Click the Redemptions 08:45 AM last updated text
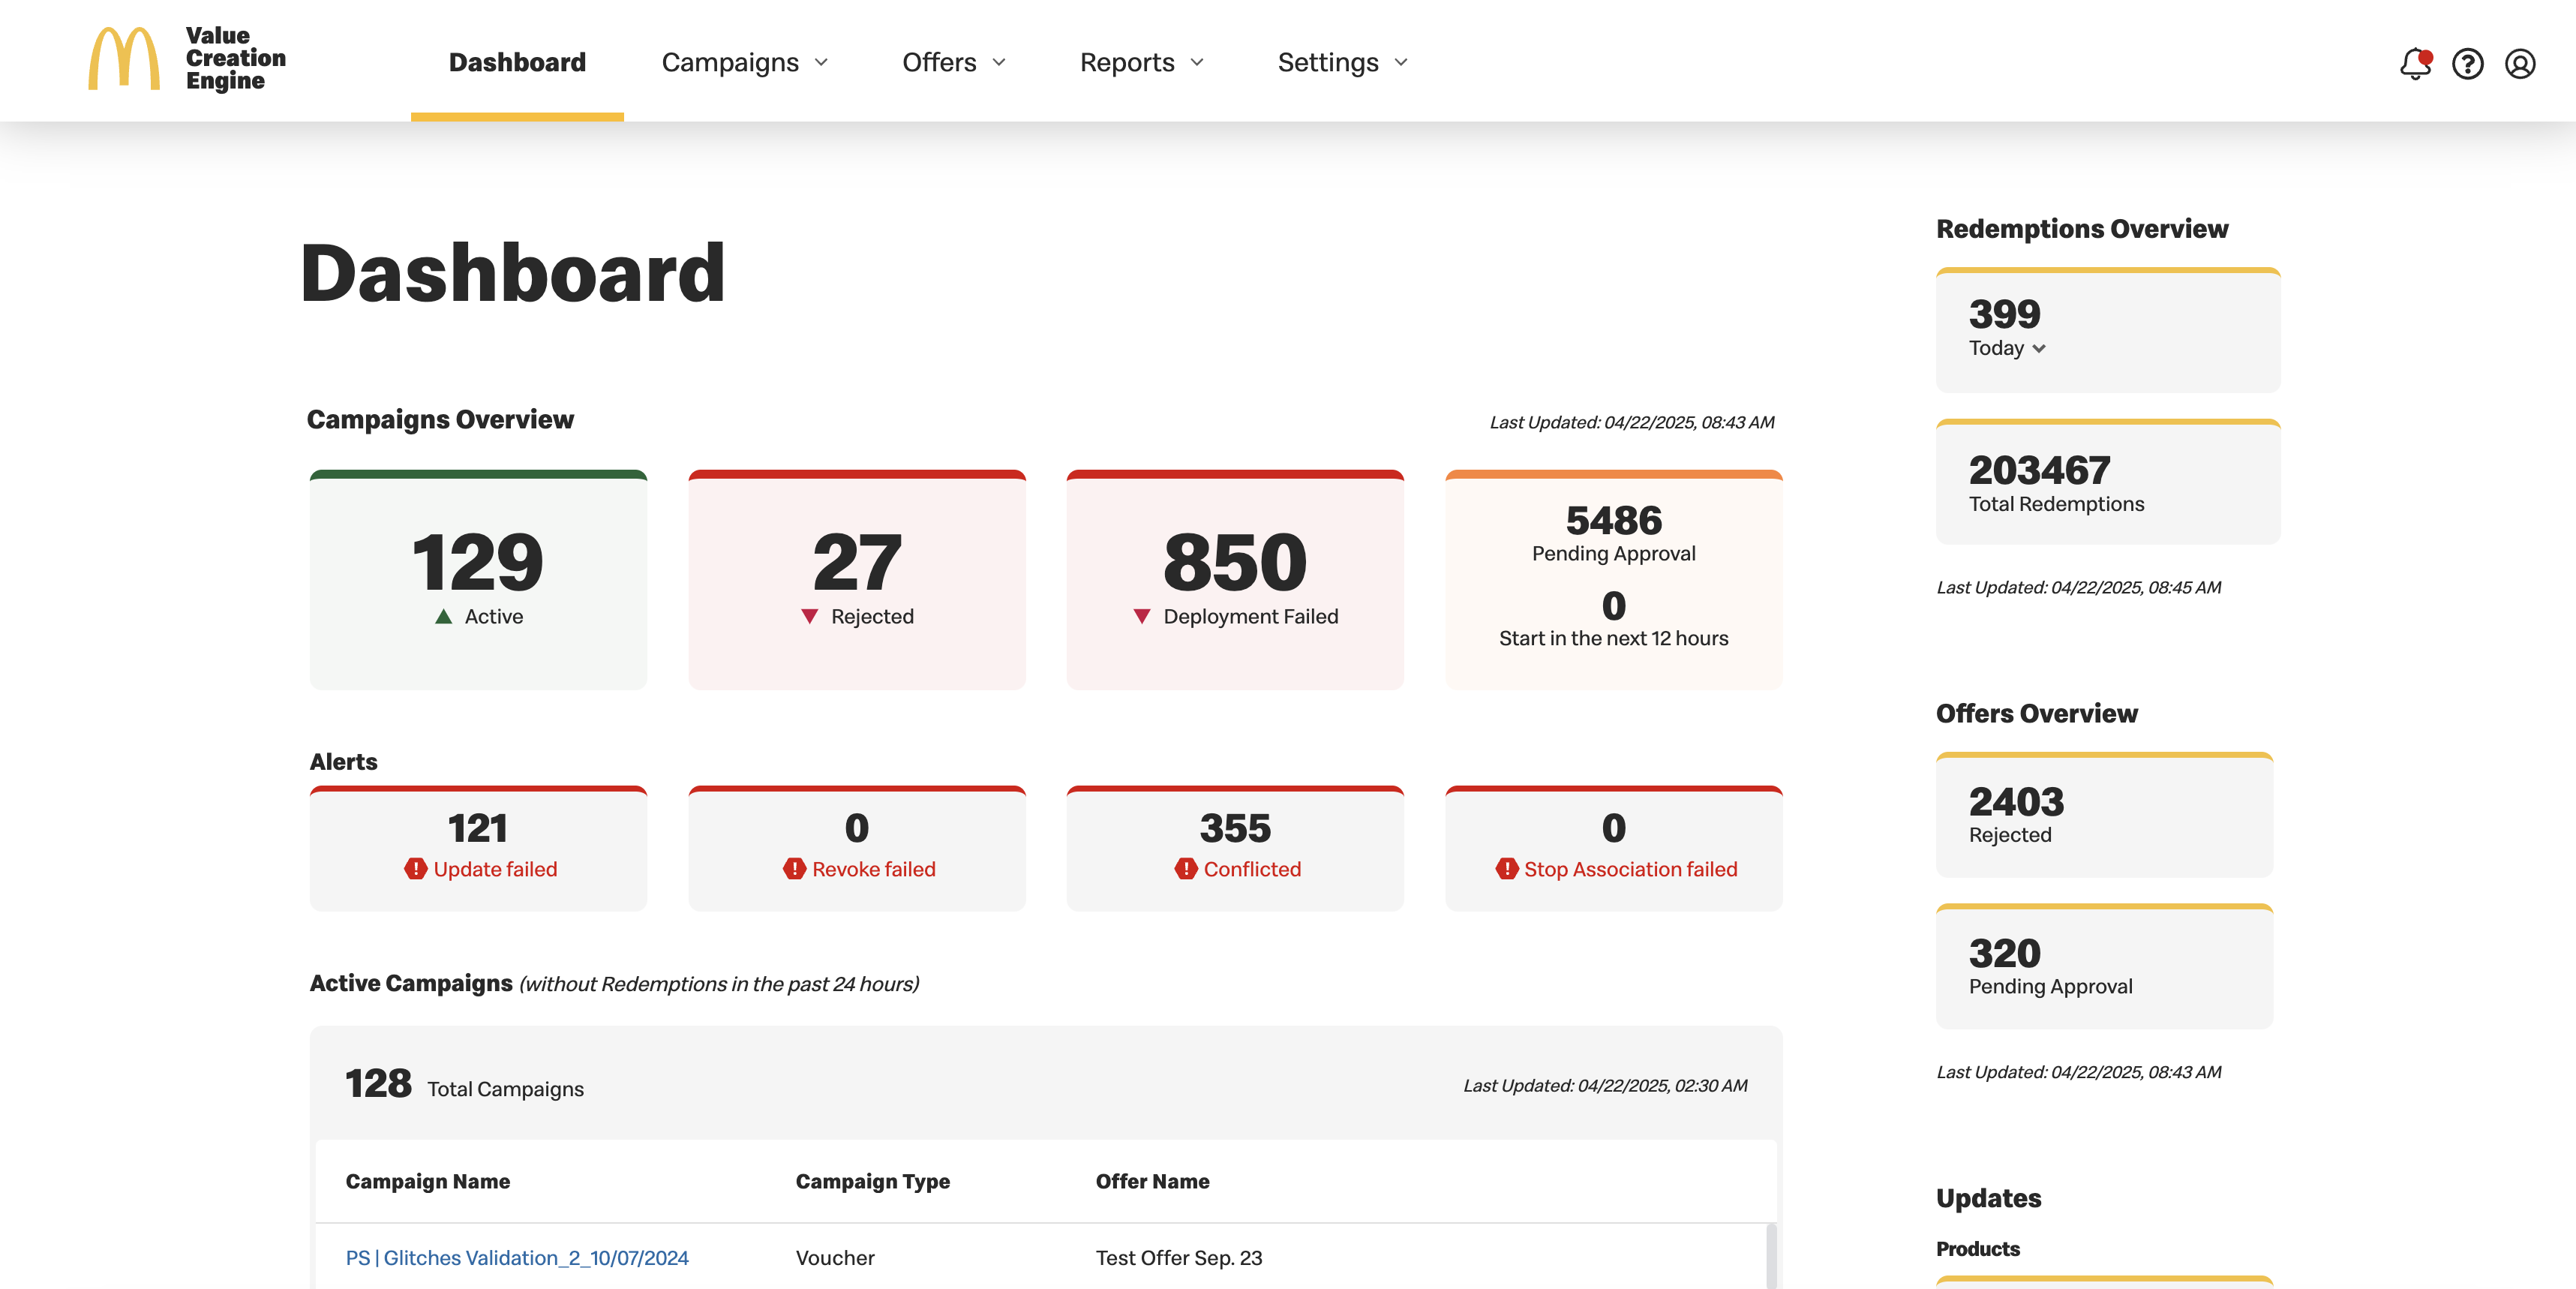 point(2078,588)
